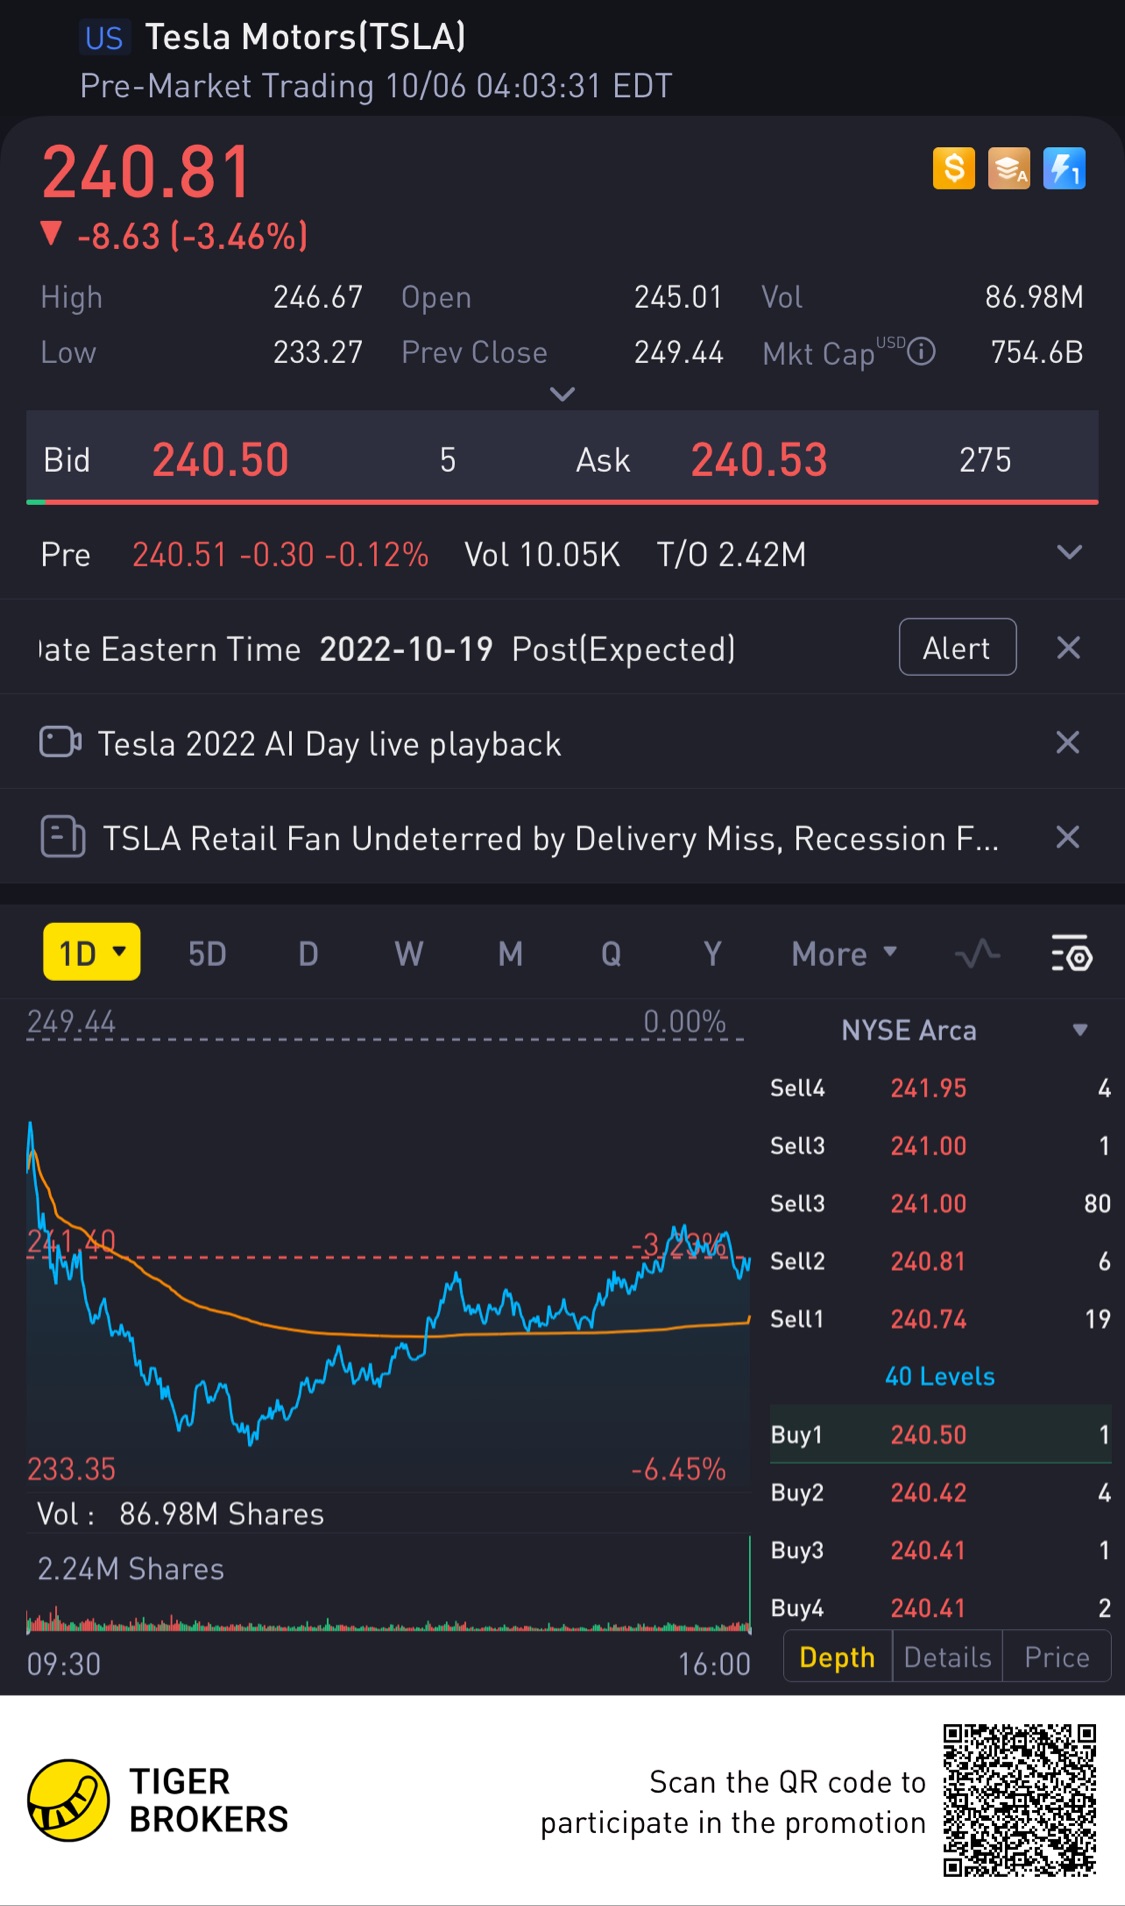Tap the Prev Close value 249.44
Viewport: 1125px width, 1906px height.
(x=678, y=352)
